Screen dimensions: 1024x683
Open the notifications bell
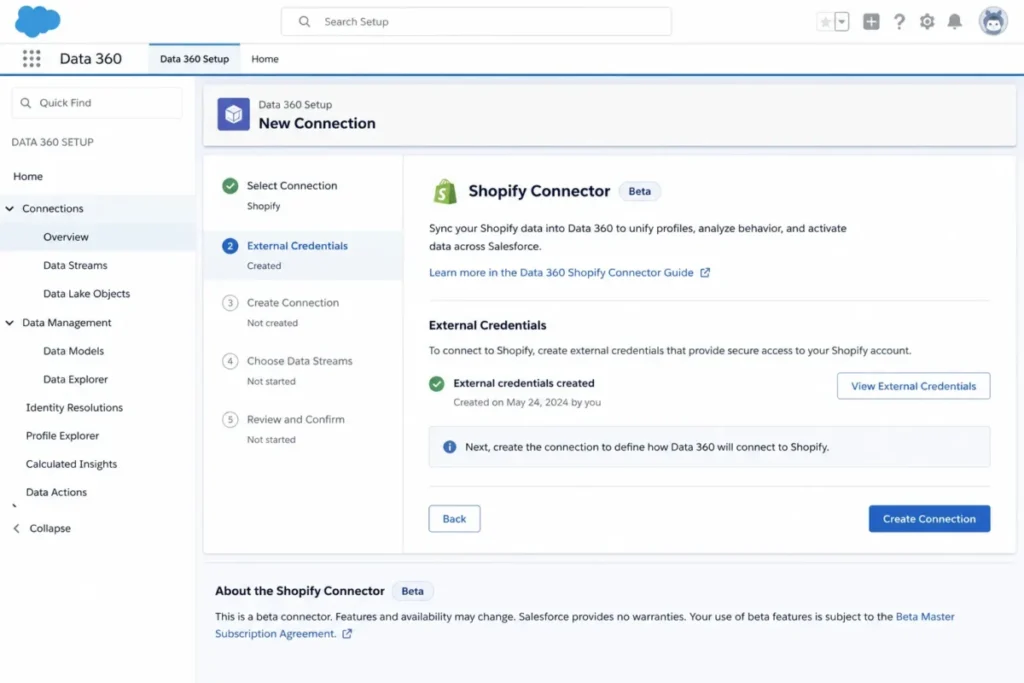pos(954,22)
